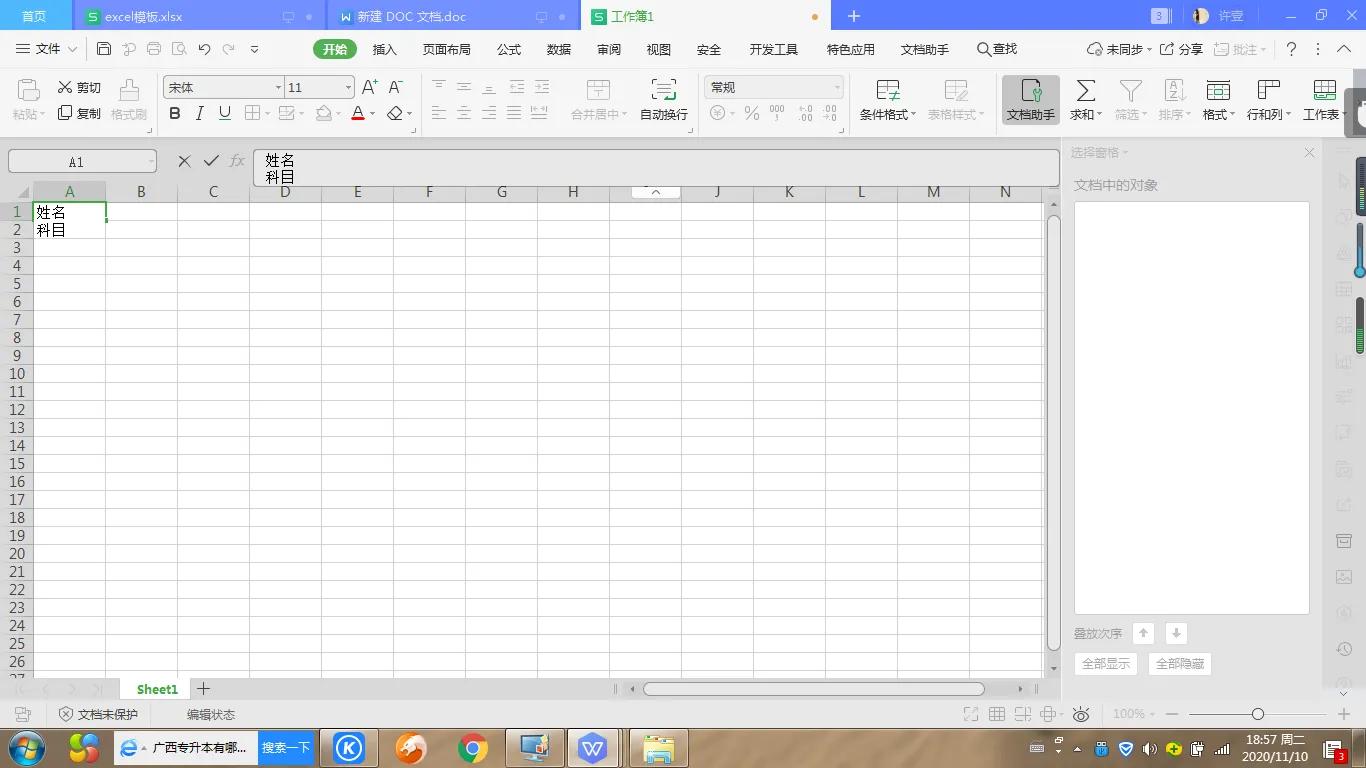
Task: Click the 剪切 (Cut) scissors icon
Action: coord(66,87)
